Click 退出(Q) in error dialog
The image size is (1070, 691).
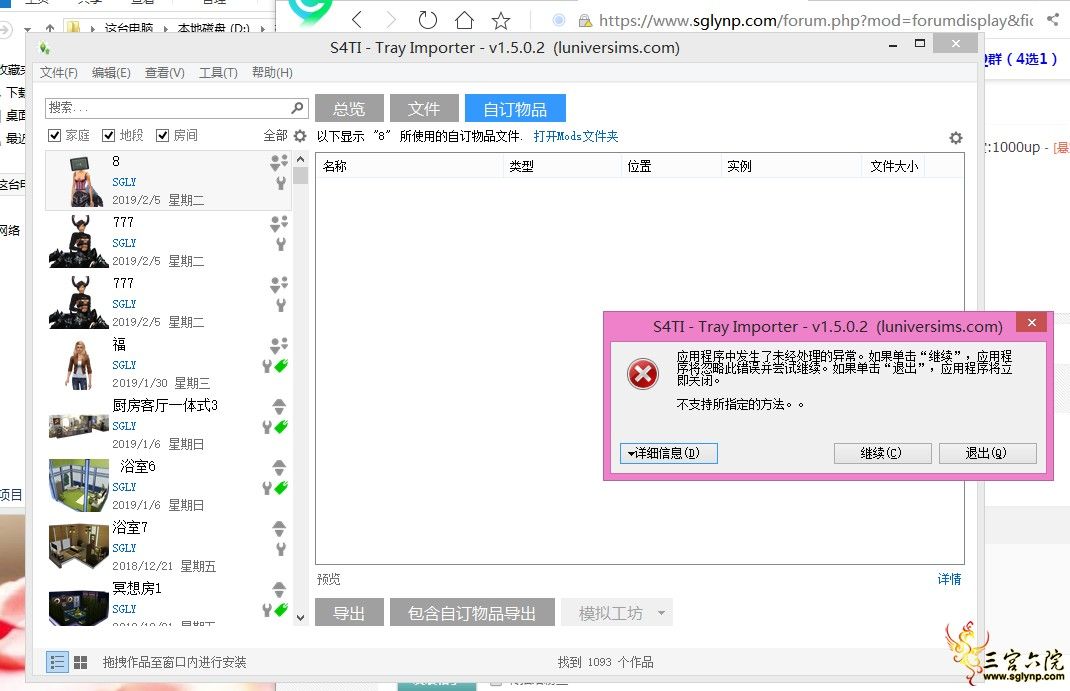987,453
